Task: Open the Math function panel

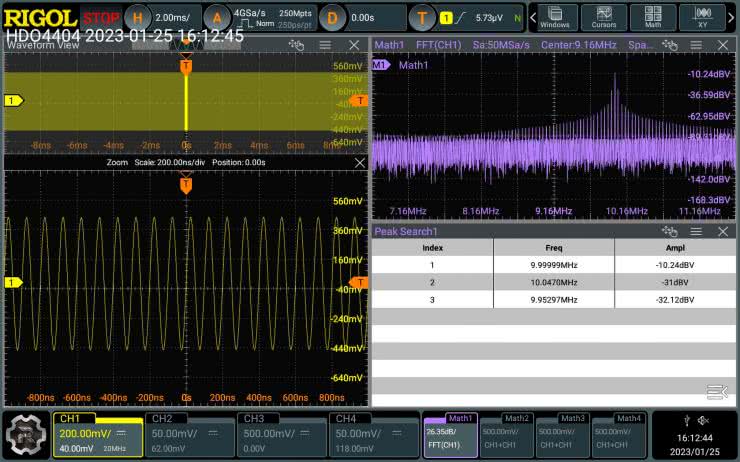Action: (652, 17)
